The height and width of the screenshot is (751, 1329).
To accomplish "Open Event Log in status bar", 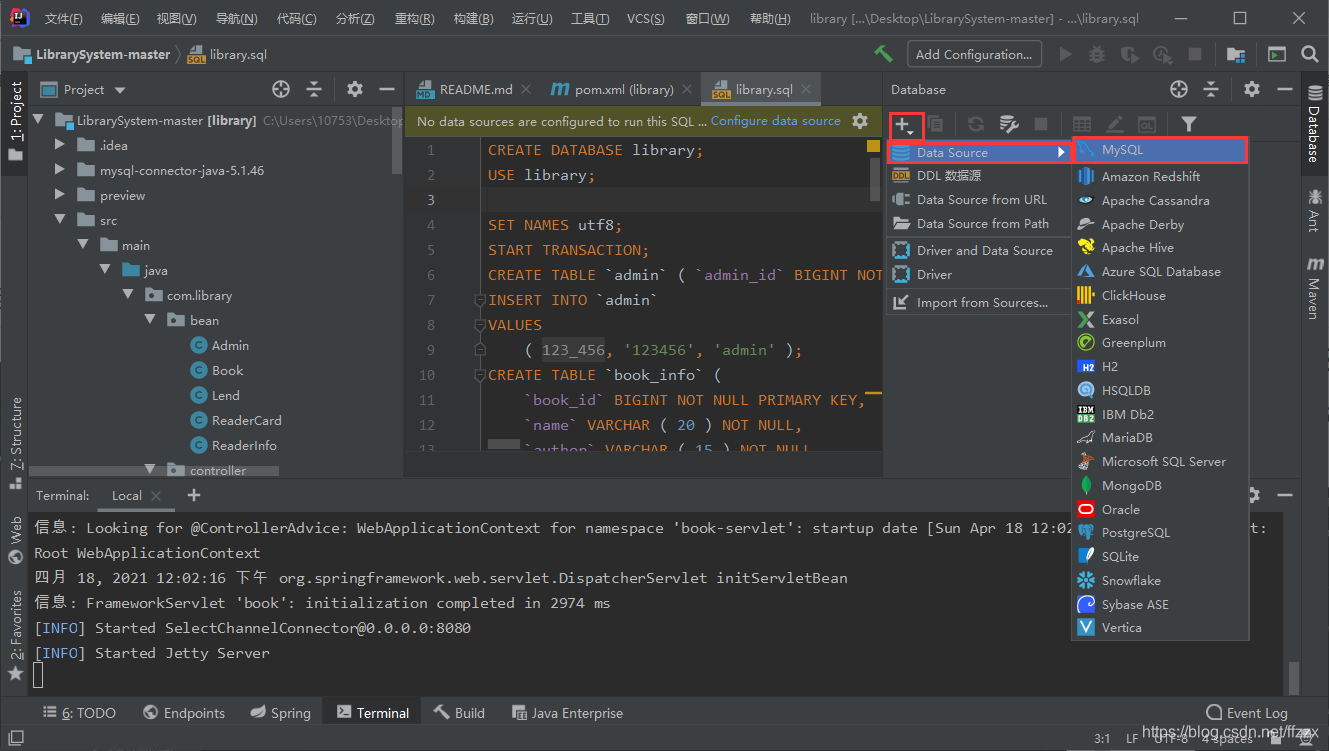I will pyautogui.click(x=1246, y=713).
